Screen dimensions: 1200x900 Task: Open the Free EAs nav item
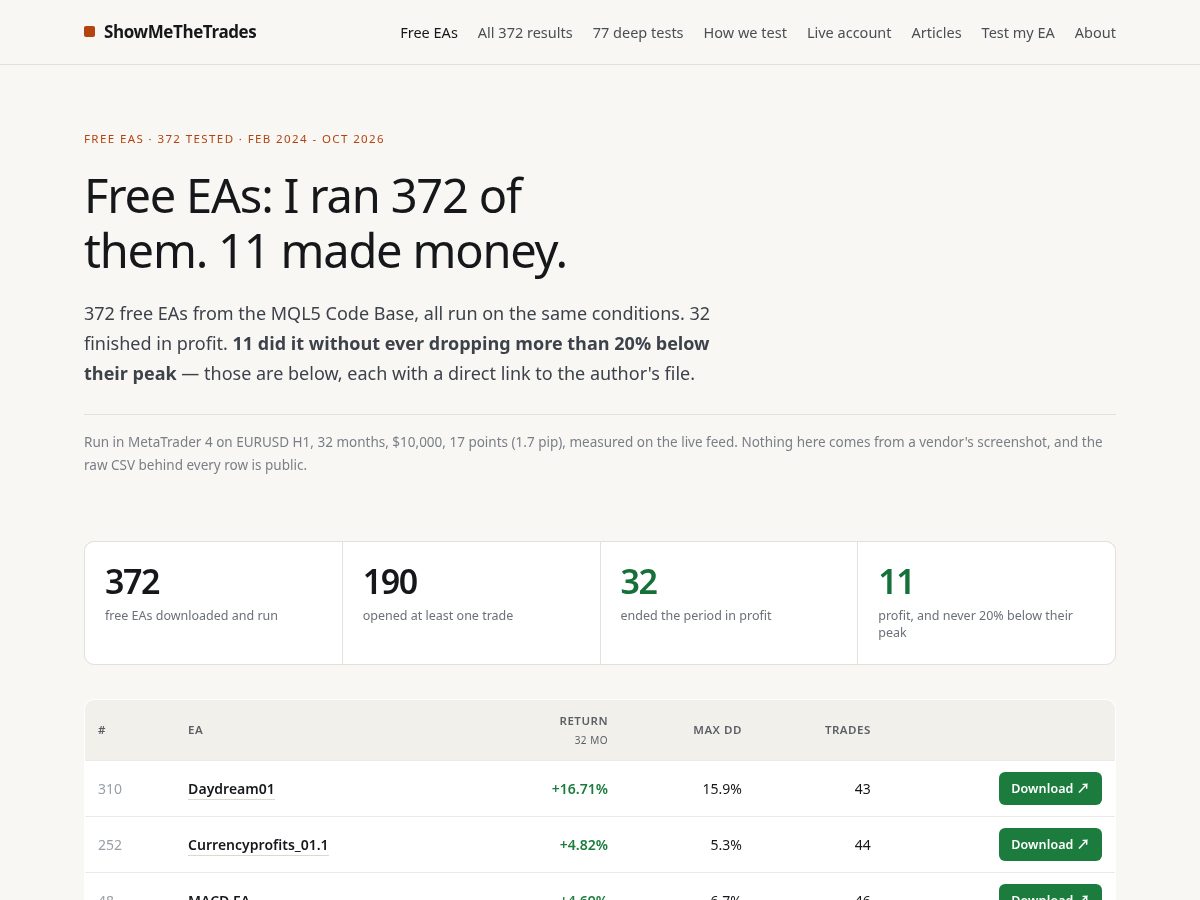click(429, 33)
